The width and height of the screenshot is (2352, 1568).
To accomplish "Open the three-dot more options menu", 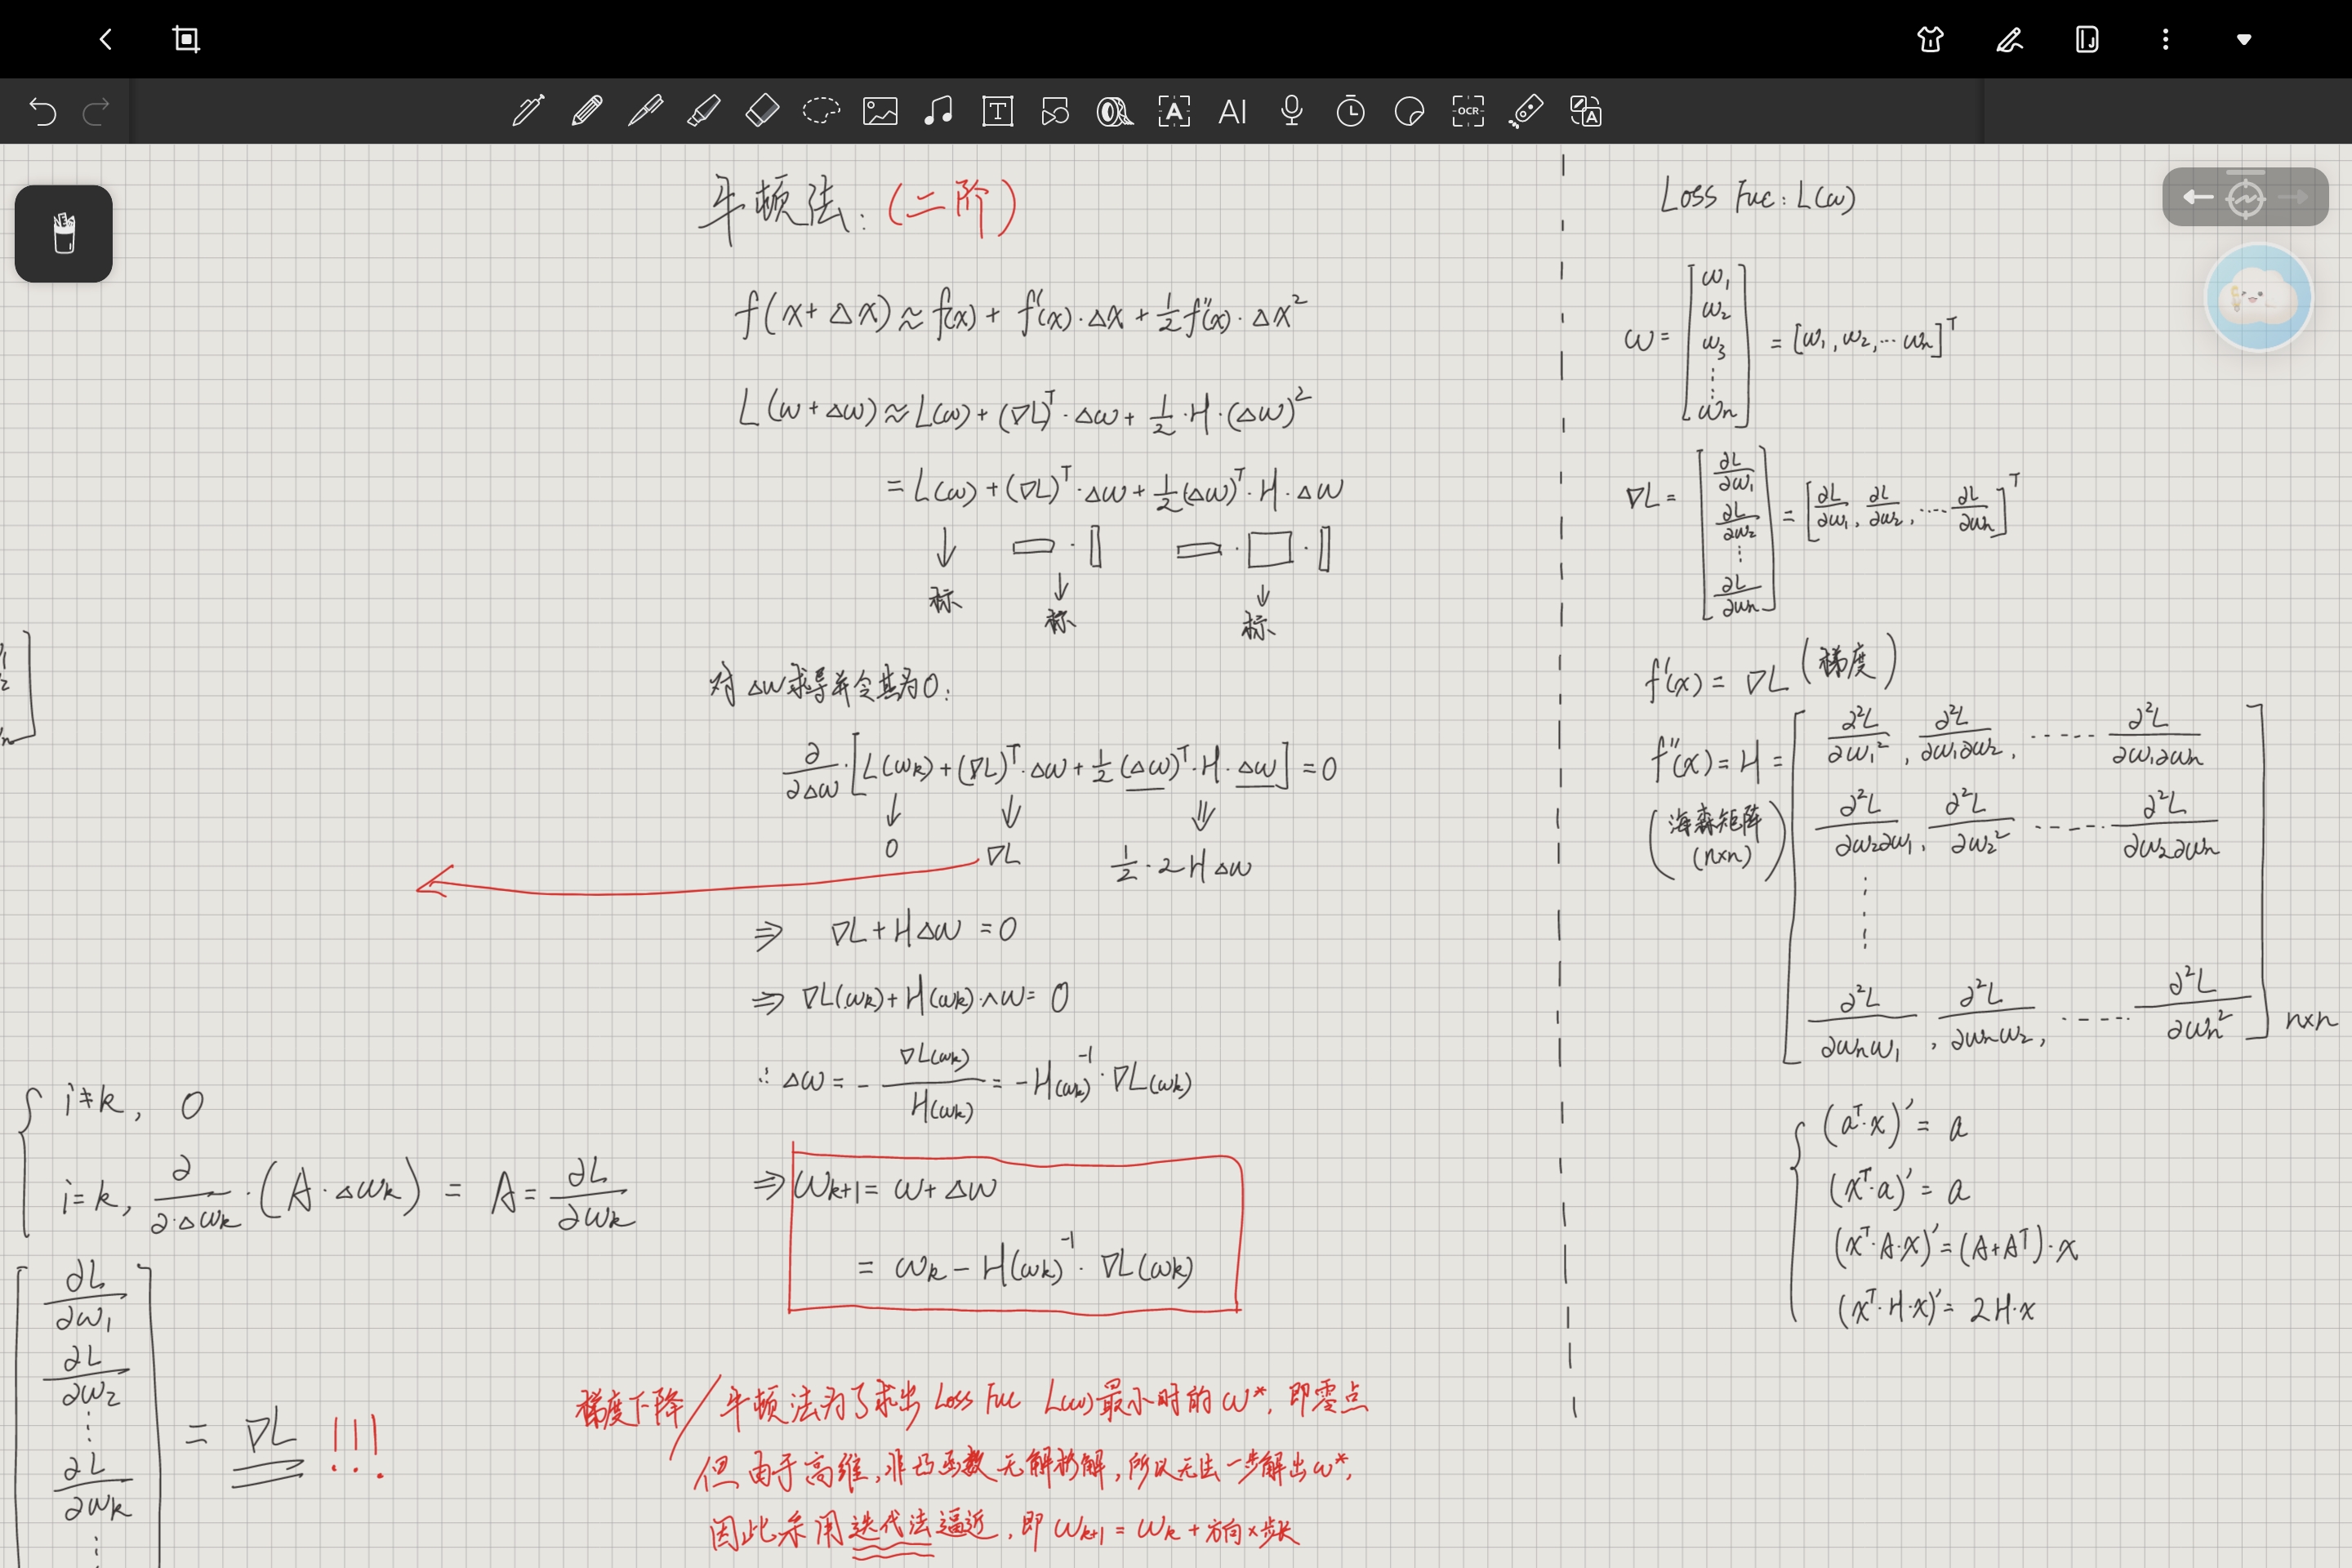I will pos(2165,40).
